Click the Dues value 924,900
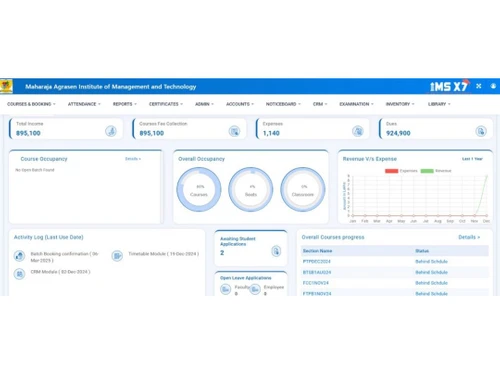500x375 pixels. [x=398, y=133]
